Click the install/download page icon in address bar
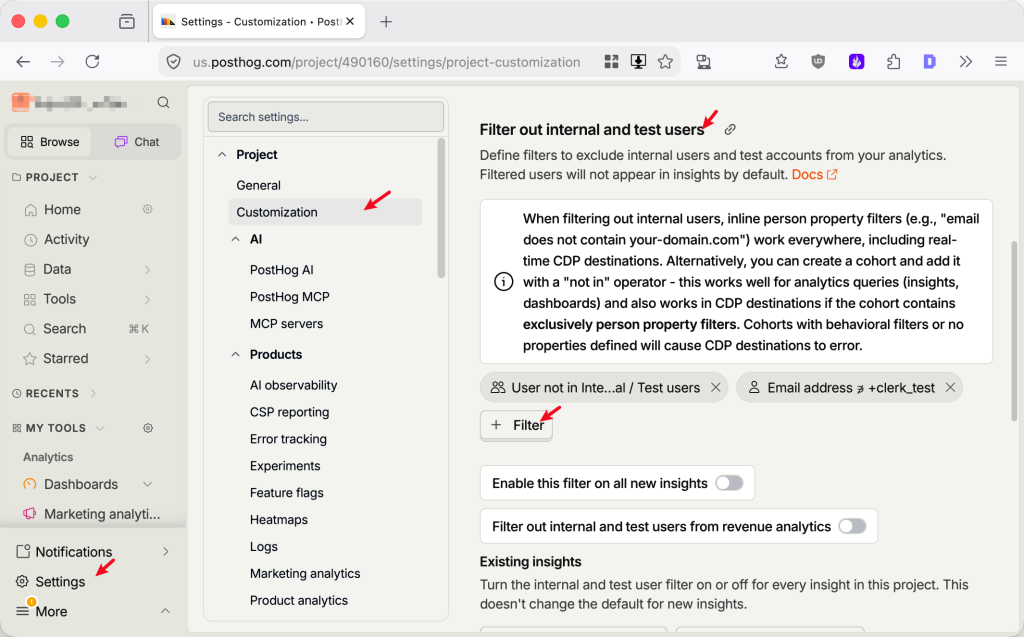1024x637 pixels. tap(638, 61)
